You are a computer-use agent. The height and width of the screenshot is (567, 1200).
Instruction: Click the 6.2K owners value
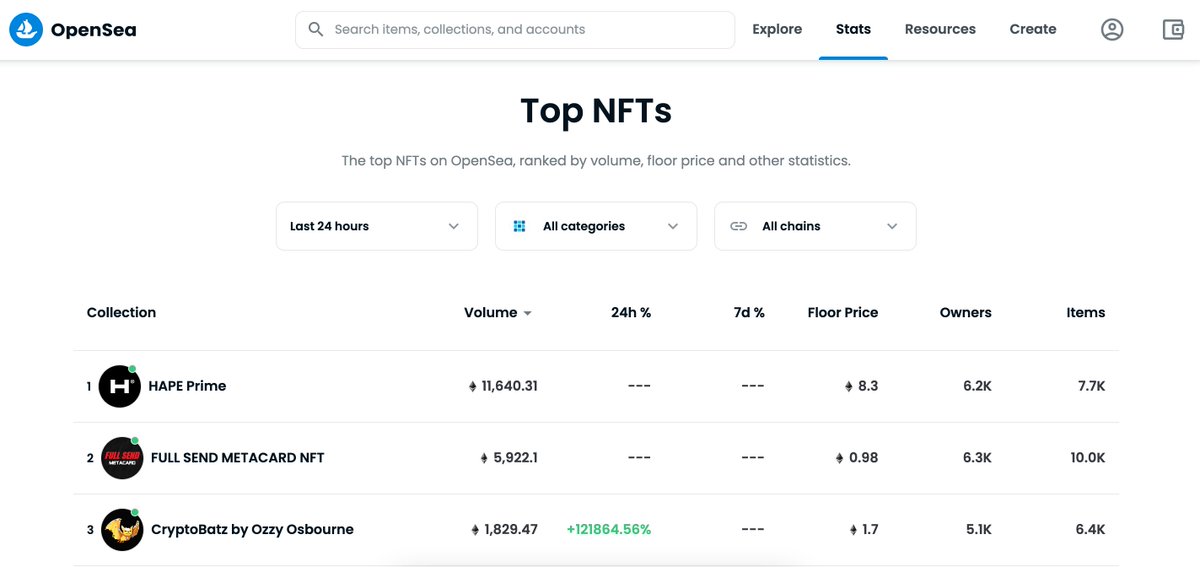pyautogui.click(x=978, y=386)
